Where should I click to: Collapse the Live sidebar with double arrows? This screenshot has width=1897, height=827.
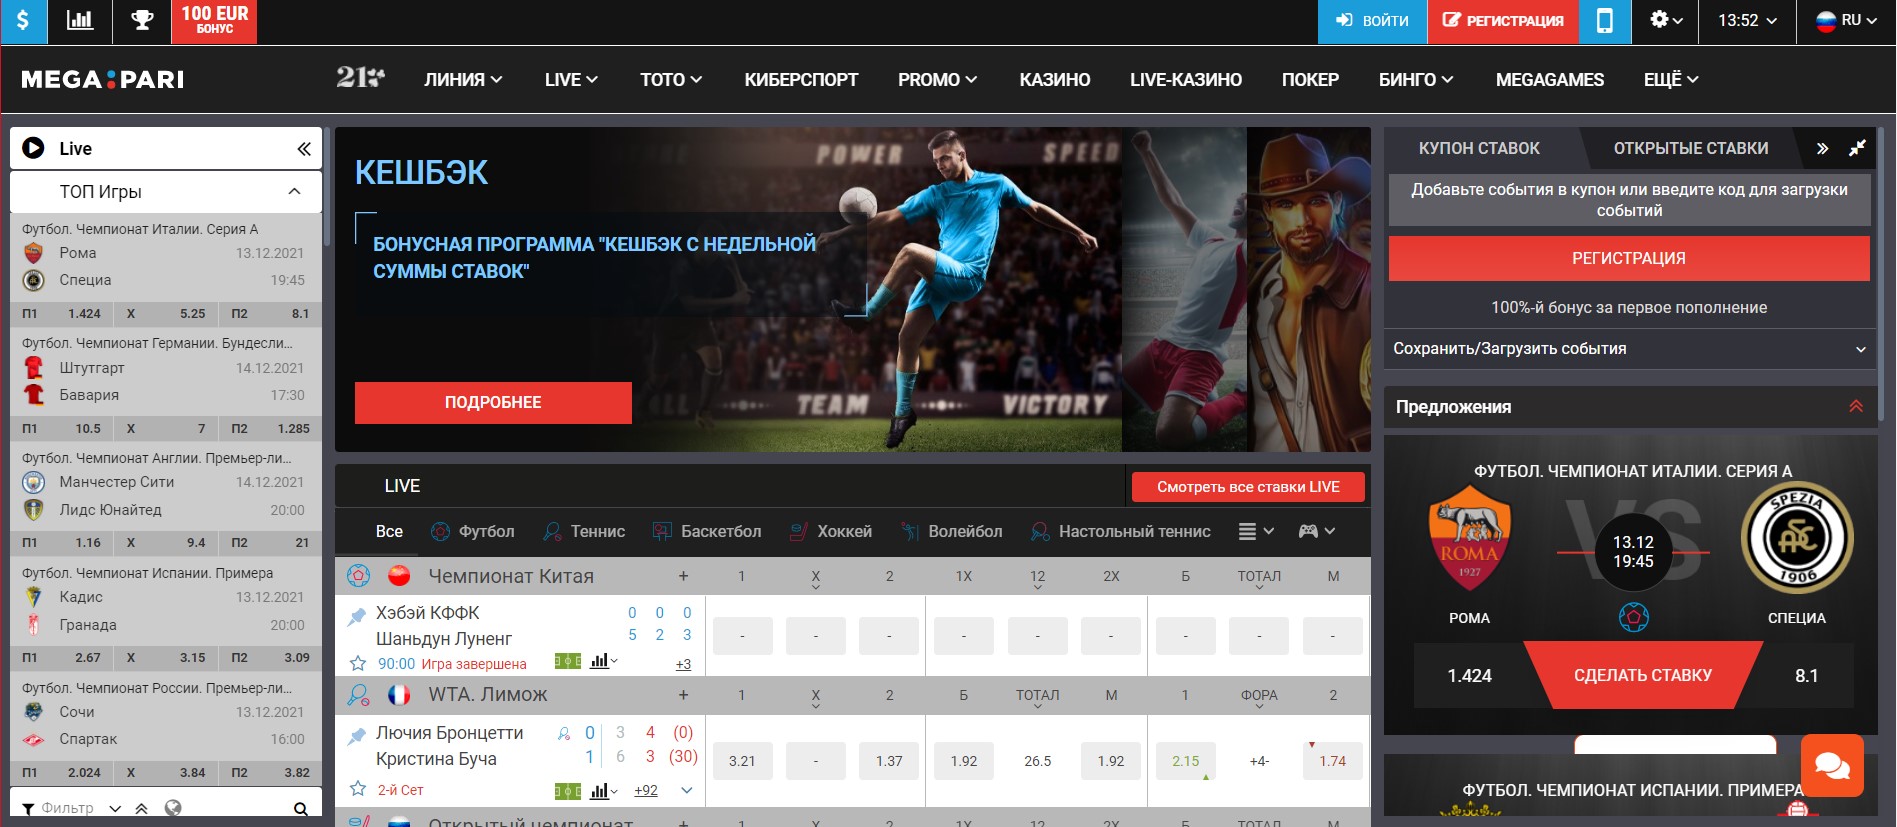304,149
